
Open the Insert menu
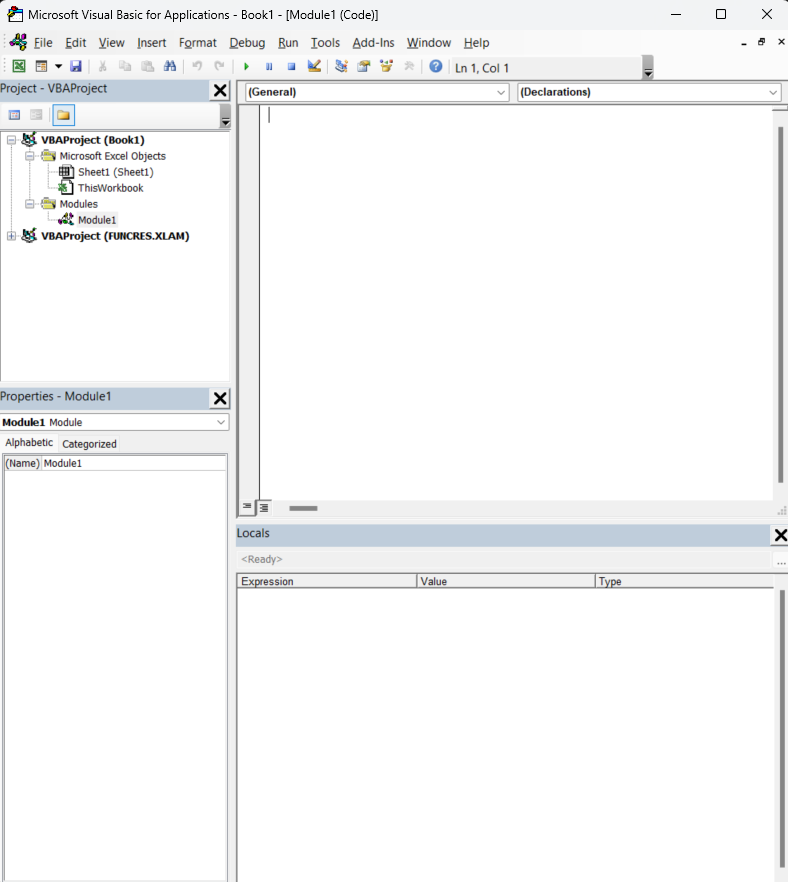151,43
